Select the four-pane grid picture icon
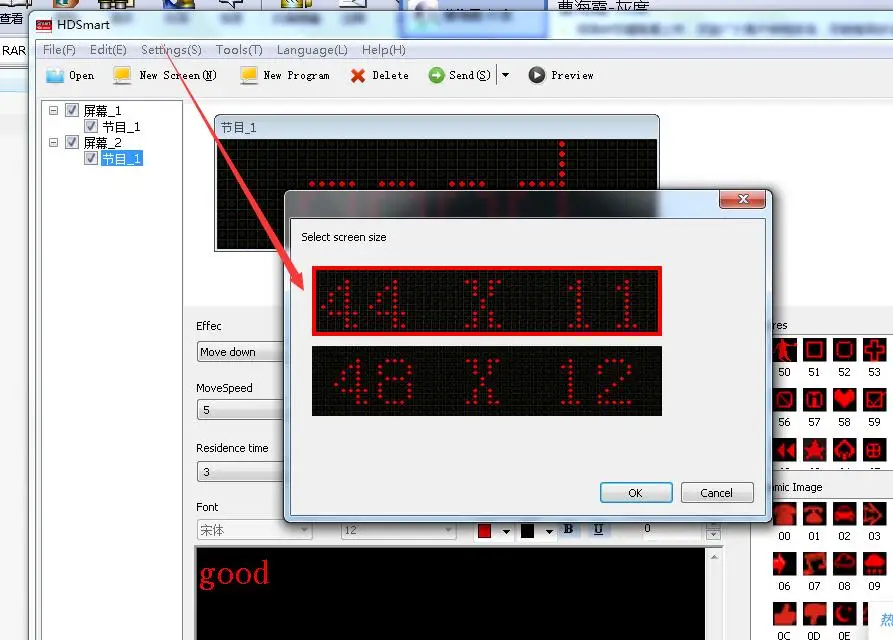 [x=874, y=450]
